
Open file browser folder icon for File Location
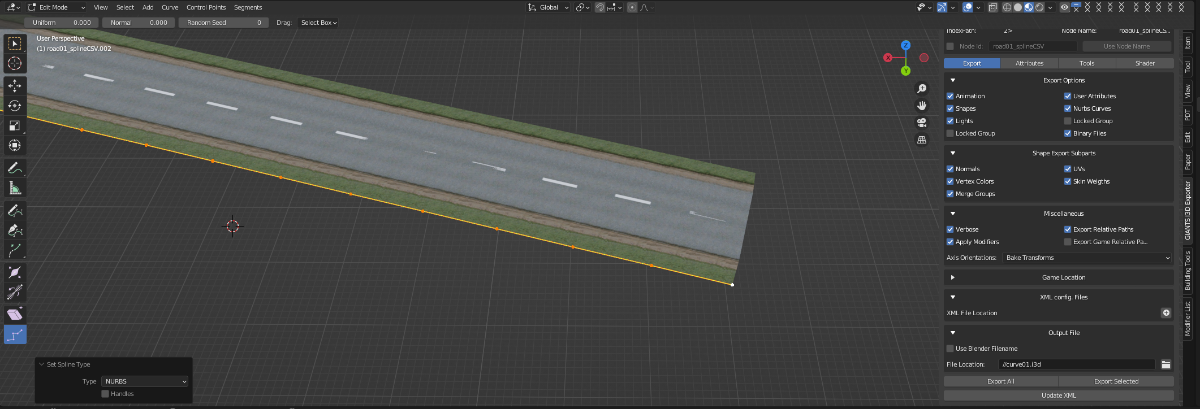tap(1165, 365)
